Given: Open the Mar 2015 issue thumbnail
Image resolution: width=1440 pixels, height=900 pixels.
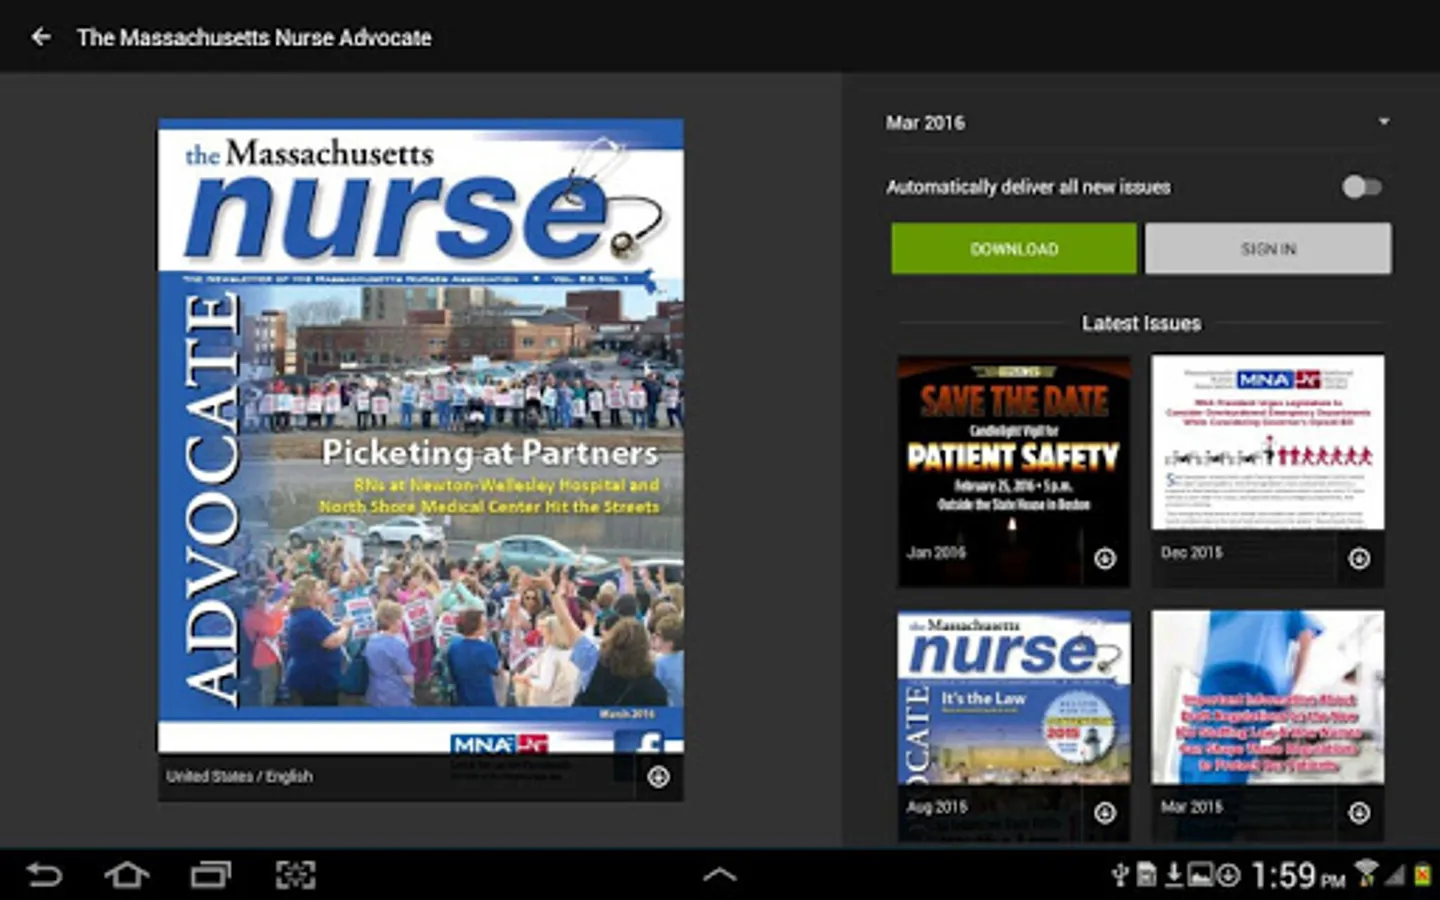Looking at the screenshot, I should tap(1268, 725).
